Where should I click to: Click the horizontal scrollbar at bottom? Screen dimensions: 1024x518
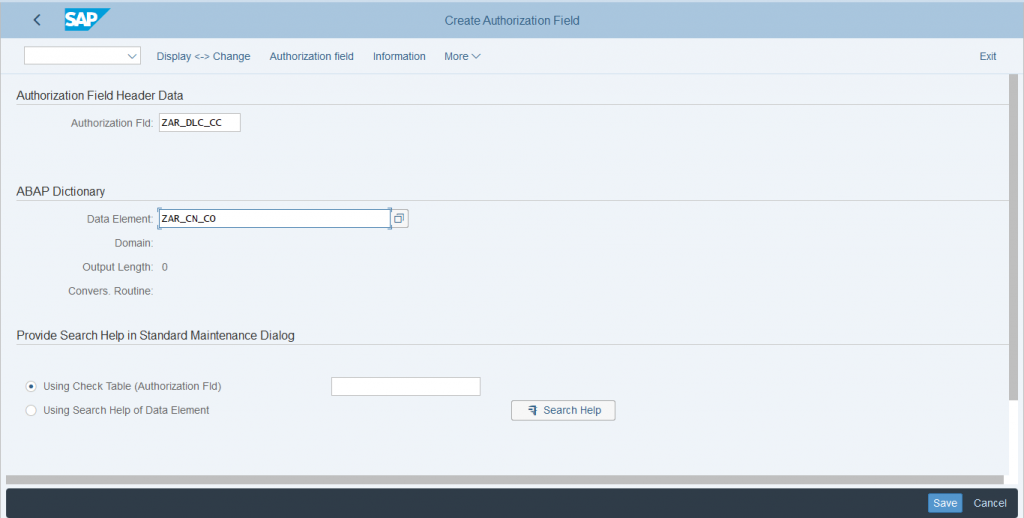[x=504, y=480]
